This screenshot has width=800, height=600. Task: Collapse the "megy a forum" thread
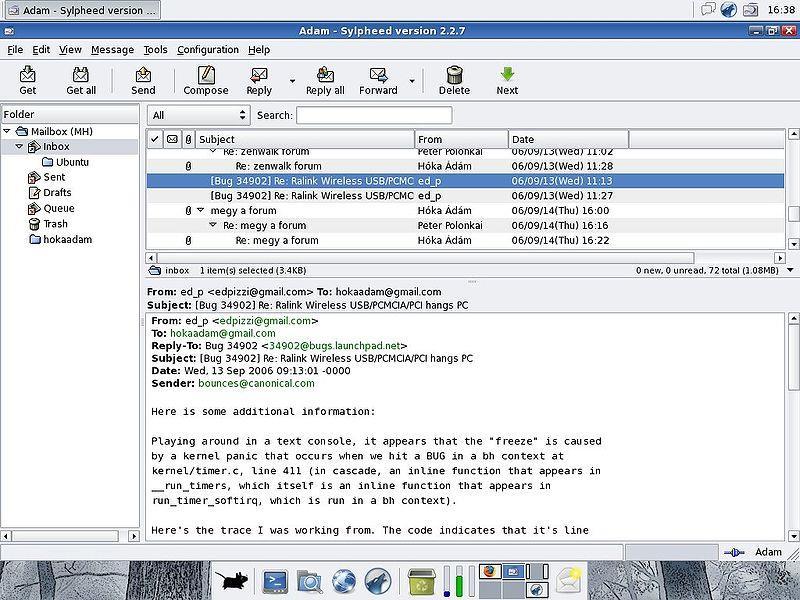(201, 210)
